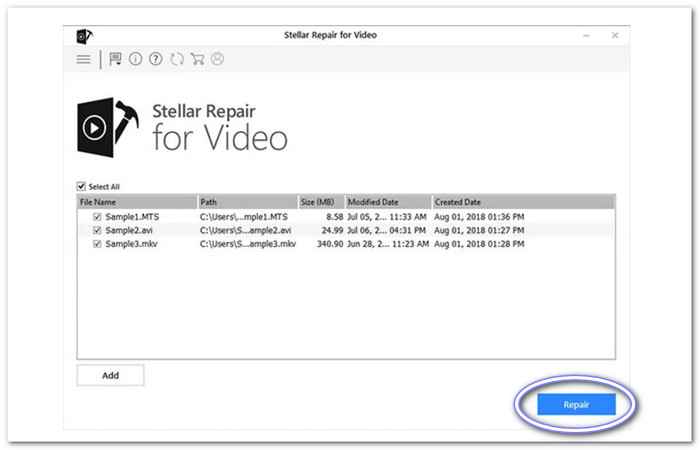Click modified date Jun 28 11:23 AM
Image resolution: width=700 pixels, height=450 pixels.
(388, 244)
